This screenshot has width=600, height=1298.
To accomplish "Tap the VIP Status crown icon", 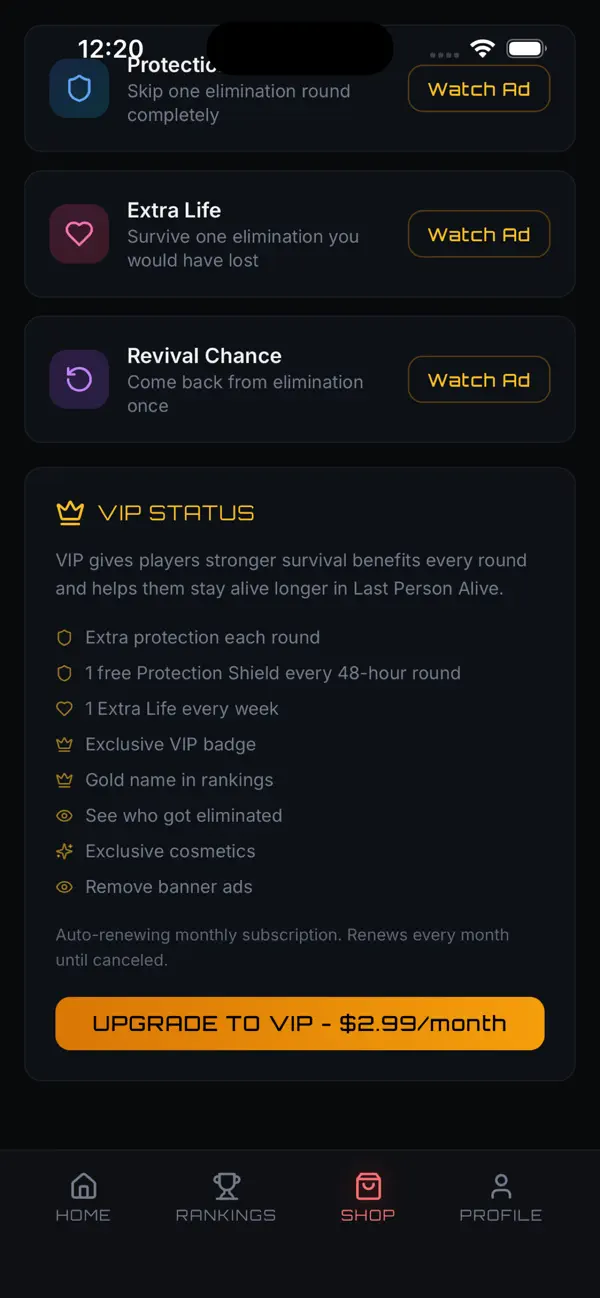I will point(70,513).
